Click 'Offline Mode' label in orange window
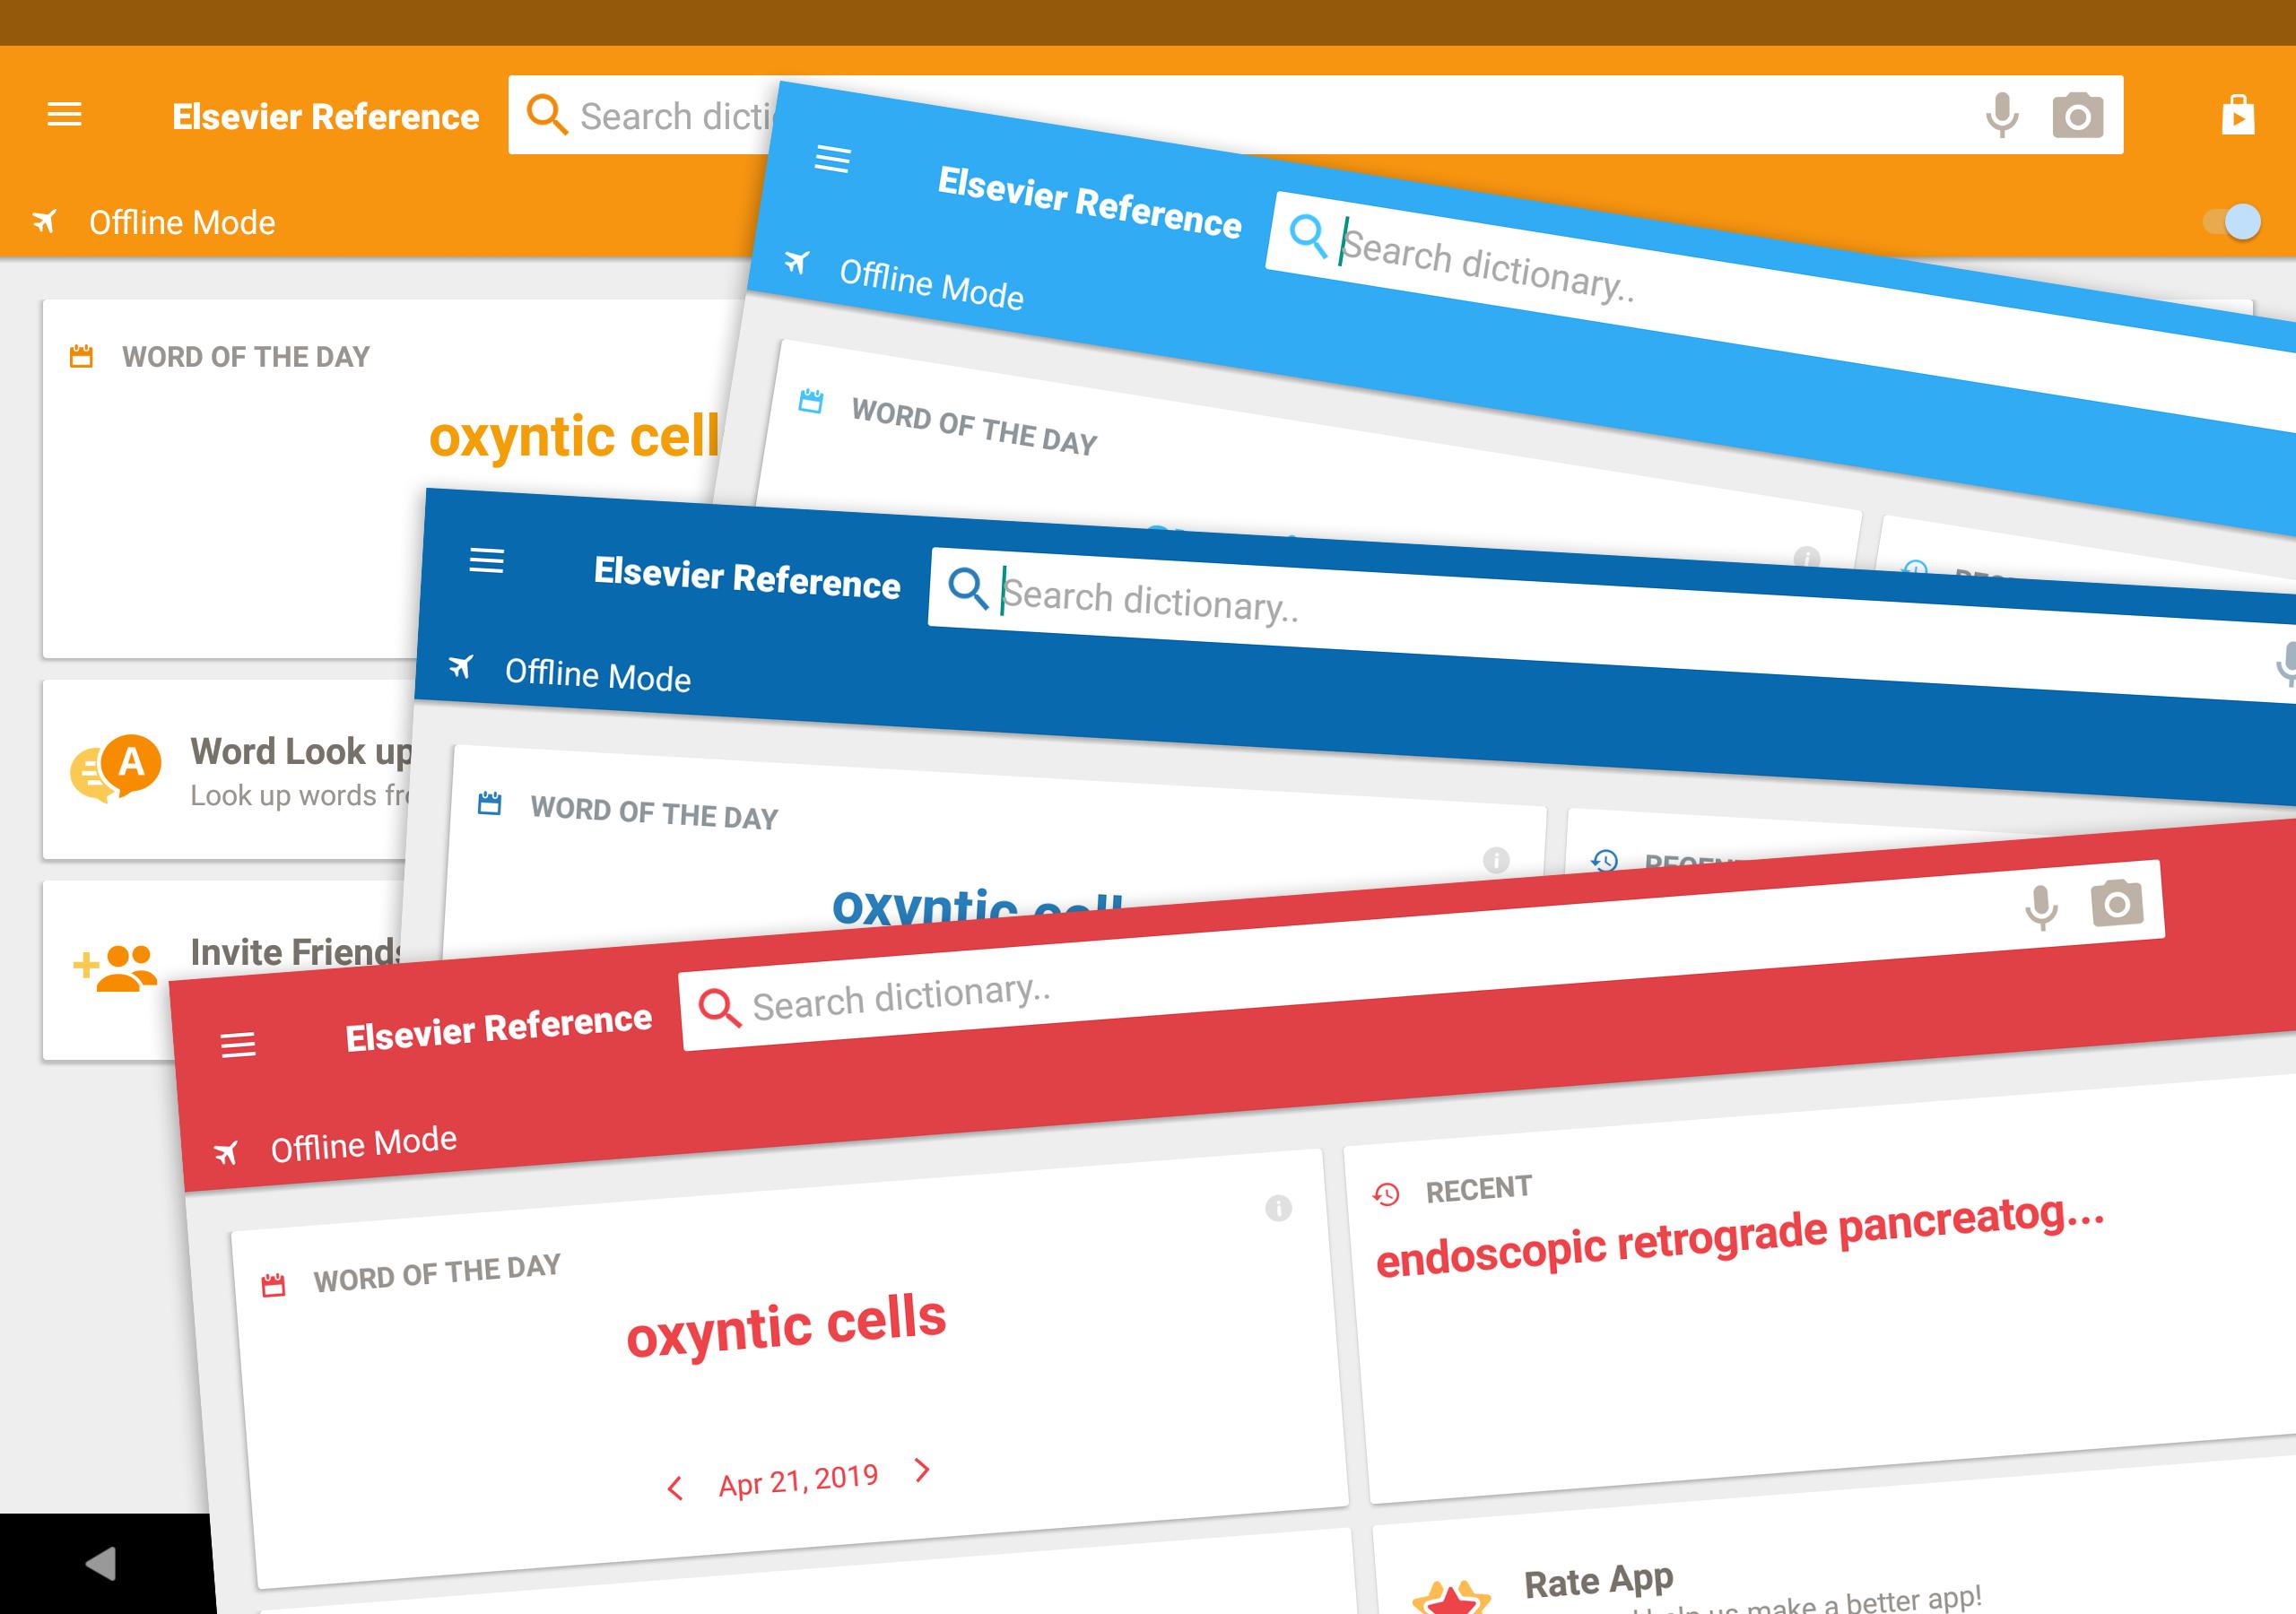 pos(182,222)
